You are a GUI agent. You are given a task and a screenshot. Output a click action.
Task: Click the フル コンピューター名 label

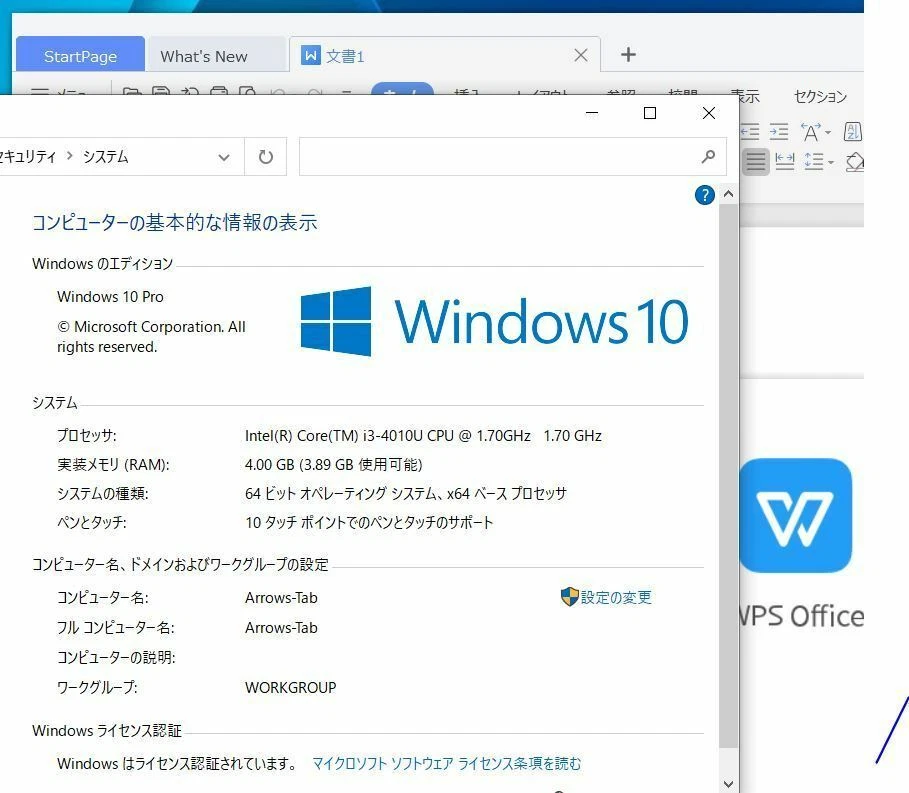115,628
